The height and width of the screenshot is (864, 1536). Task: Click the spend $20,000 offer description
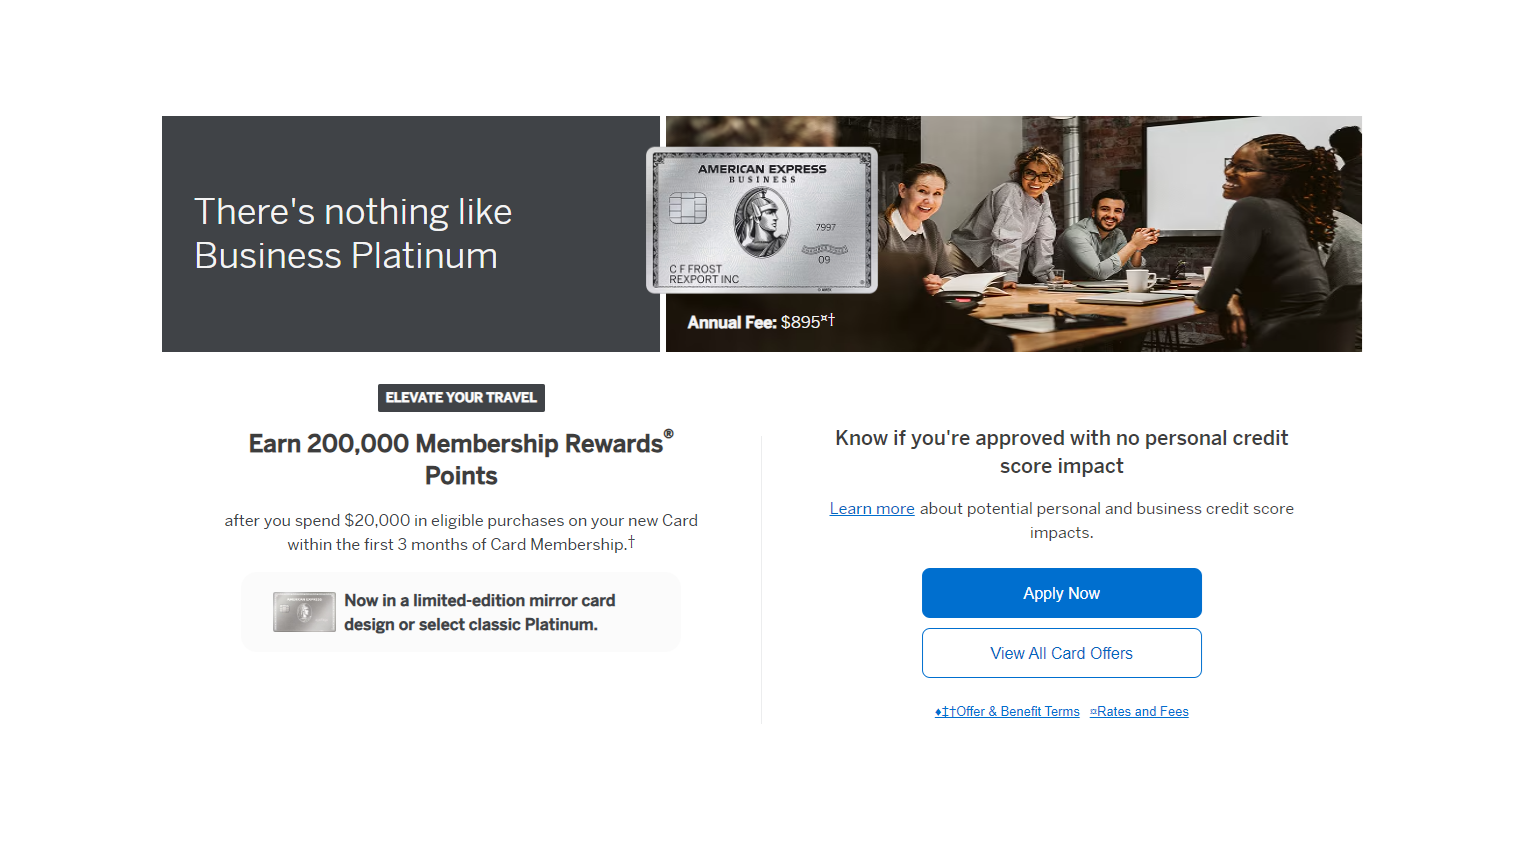coord(460,532)
